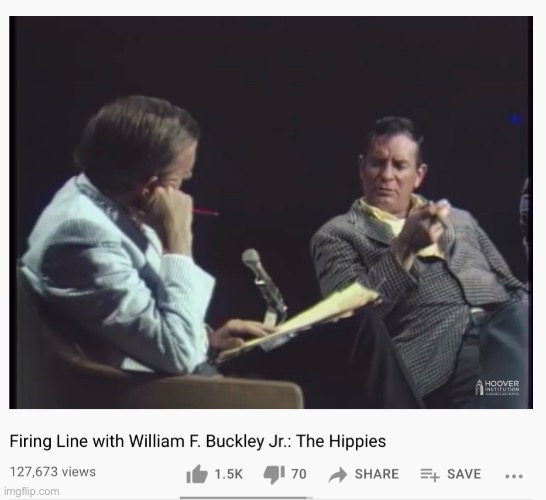The height and width of the screenshot is (500, 546).
Task: Click the SAVE text label
Action: tap(464, 474)
